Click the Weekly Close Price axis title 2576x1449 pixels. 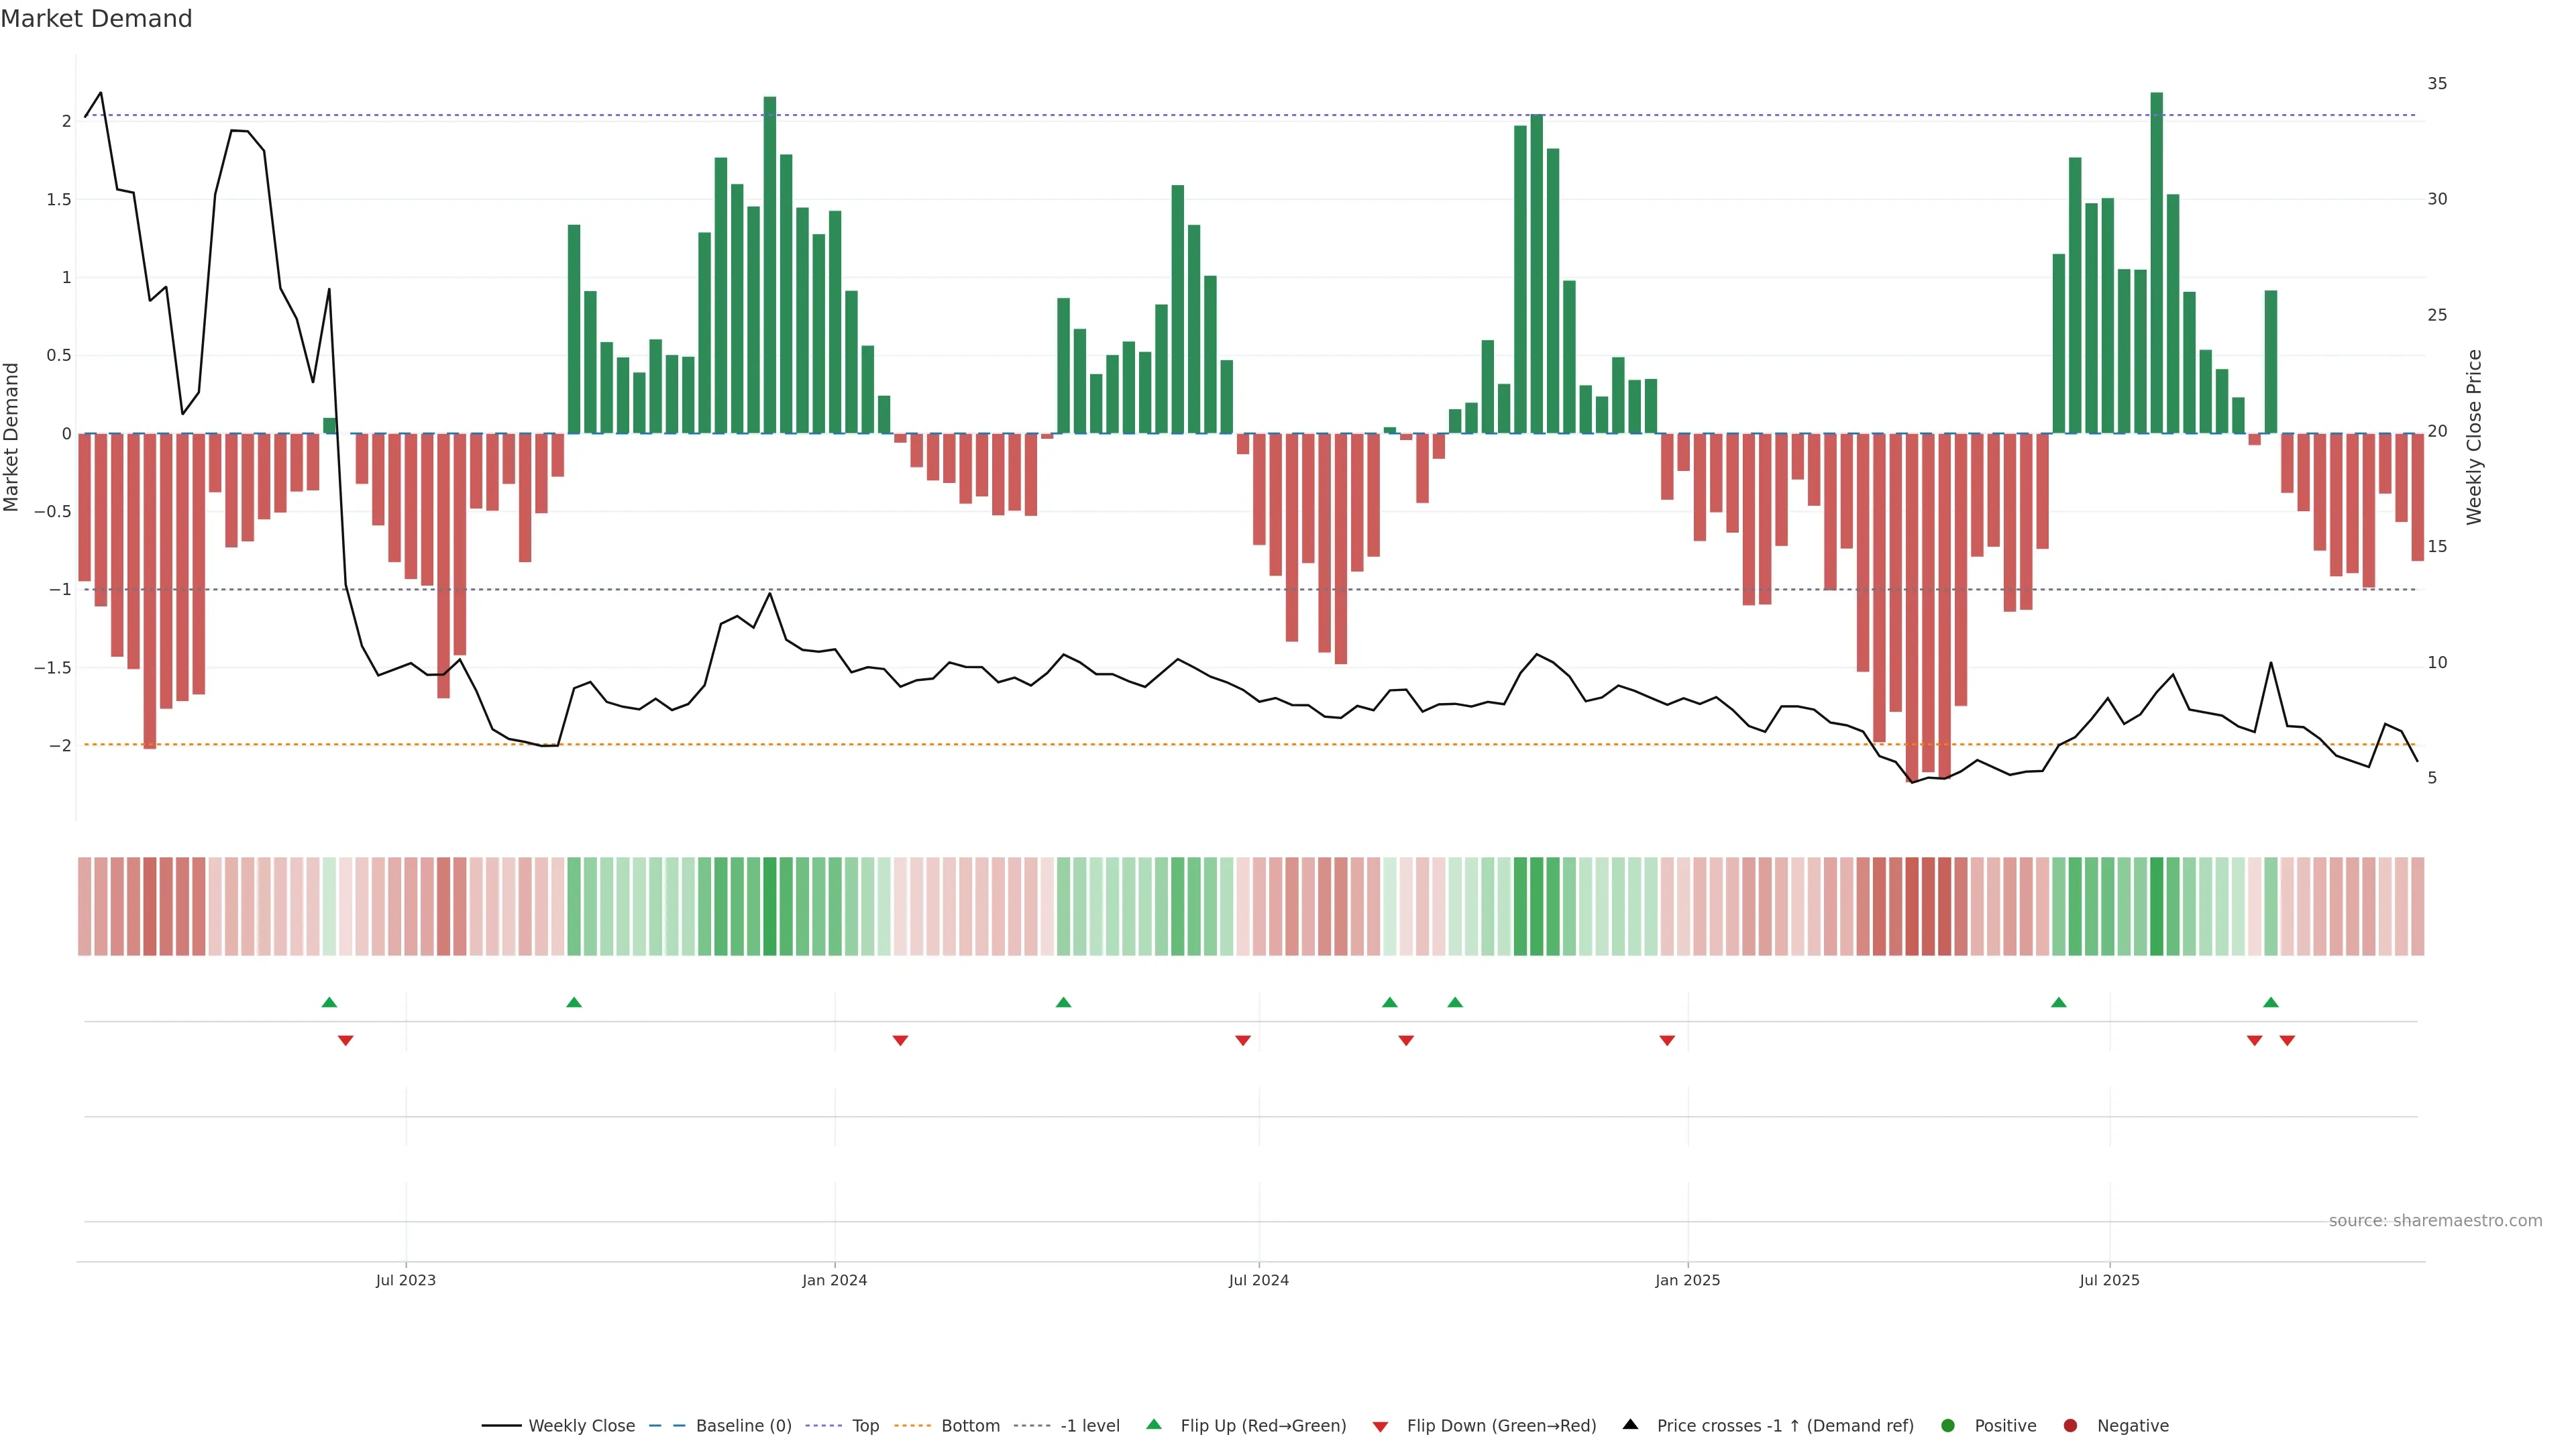[x=2474, y=437]
